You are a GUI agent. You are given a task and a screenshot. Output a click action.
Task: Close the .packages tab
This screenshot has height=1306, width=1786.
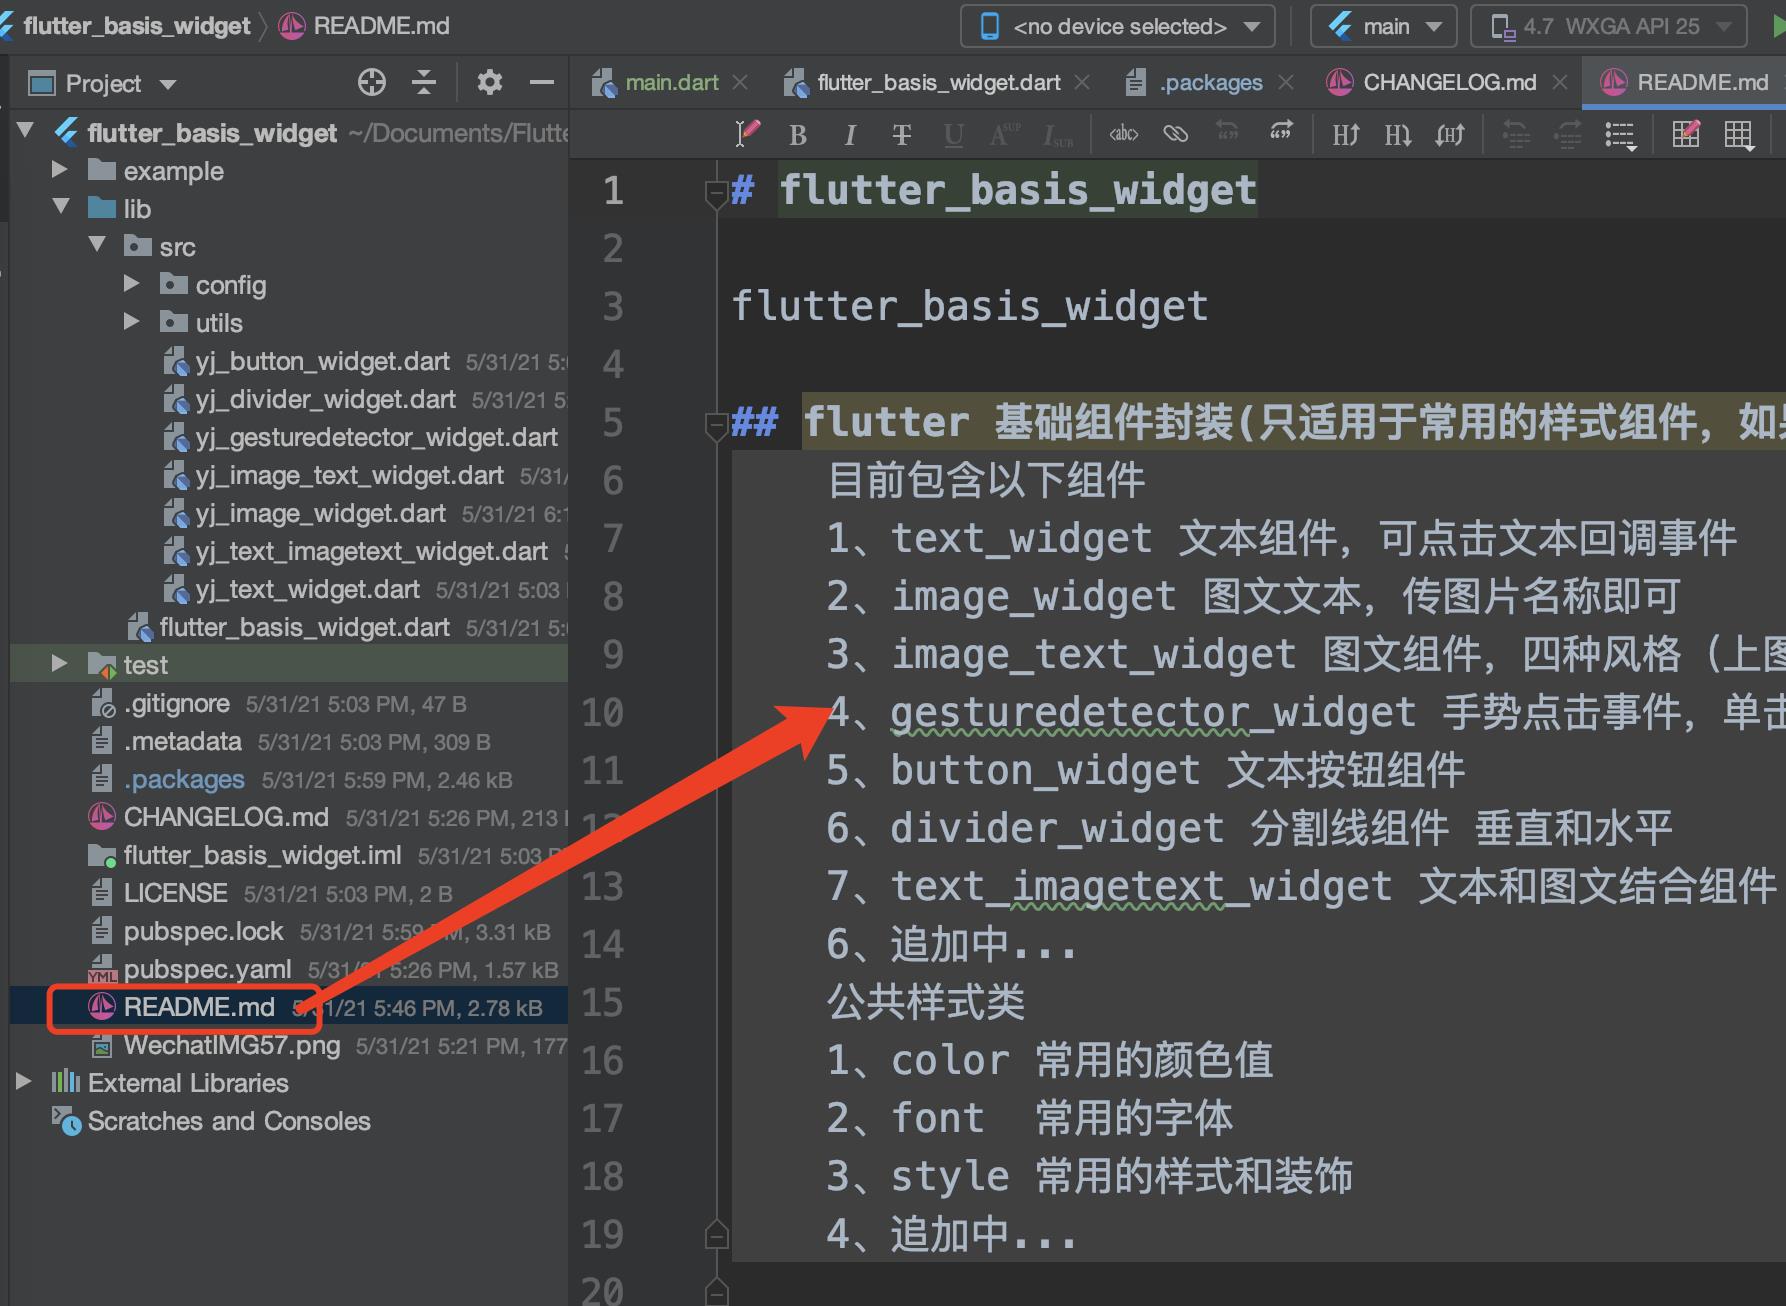pyautogui.click(x=1286, y=83)
